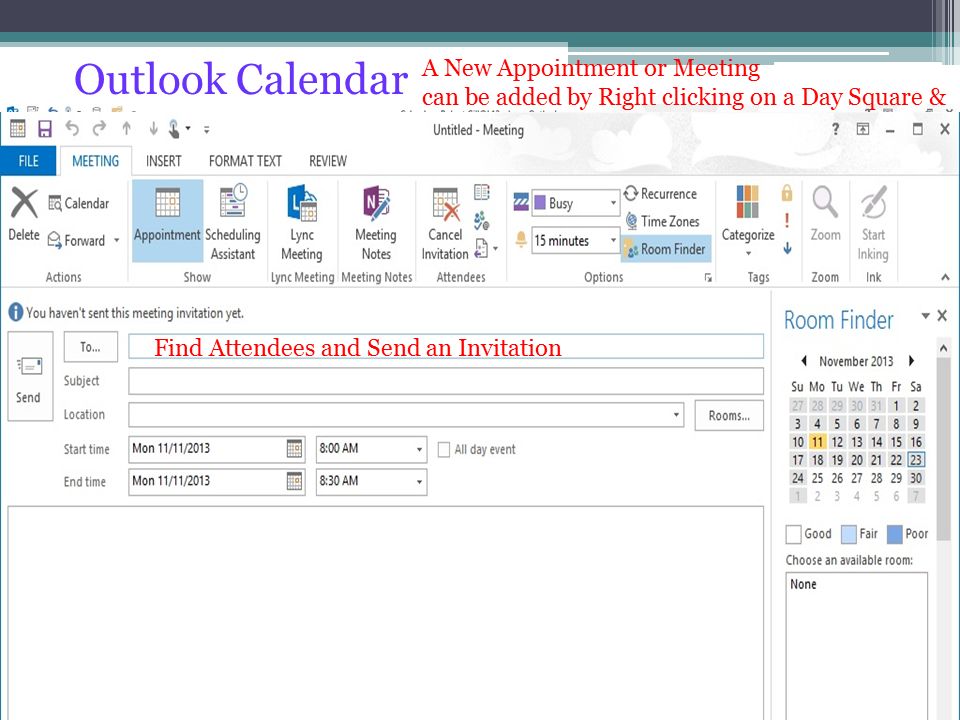Open End time date picker calendar icon
The width and height of the screenshot is (960, 720).
point(294,481)
